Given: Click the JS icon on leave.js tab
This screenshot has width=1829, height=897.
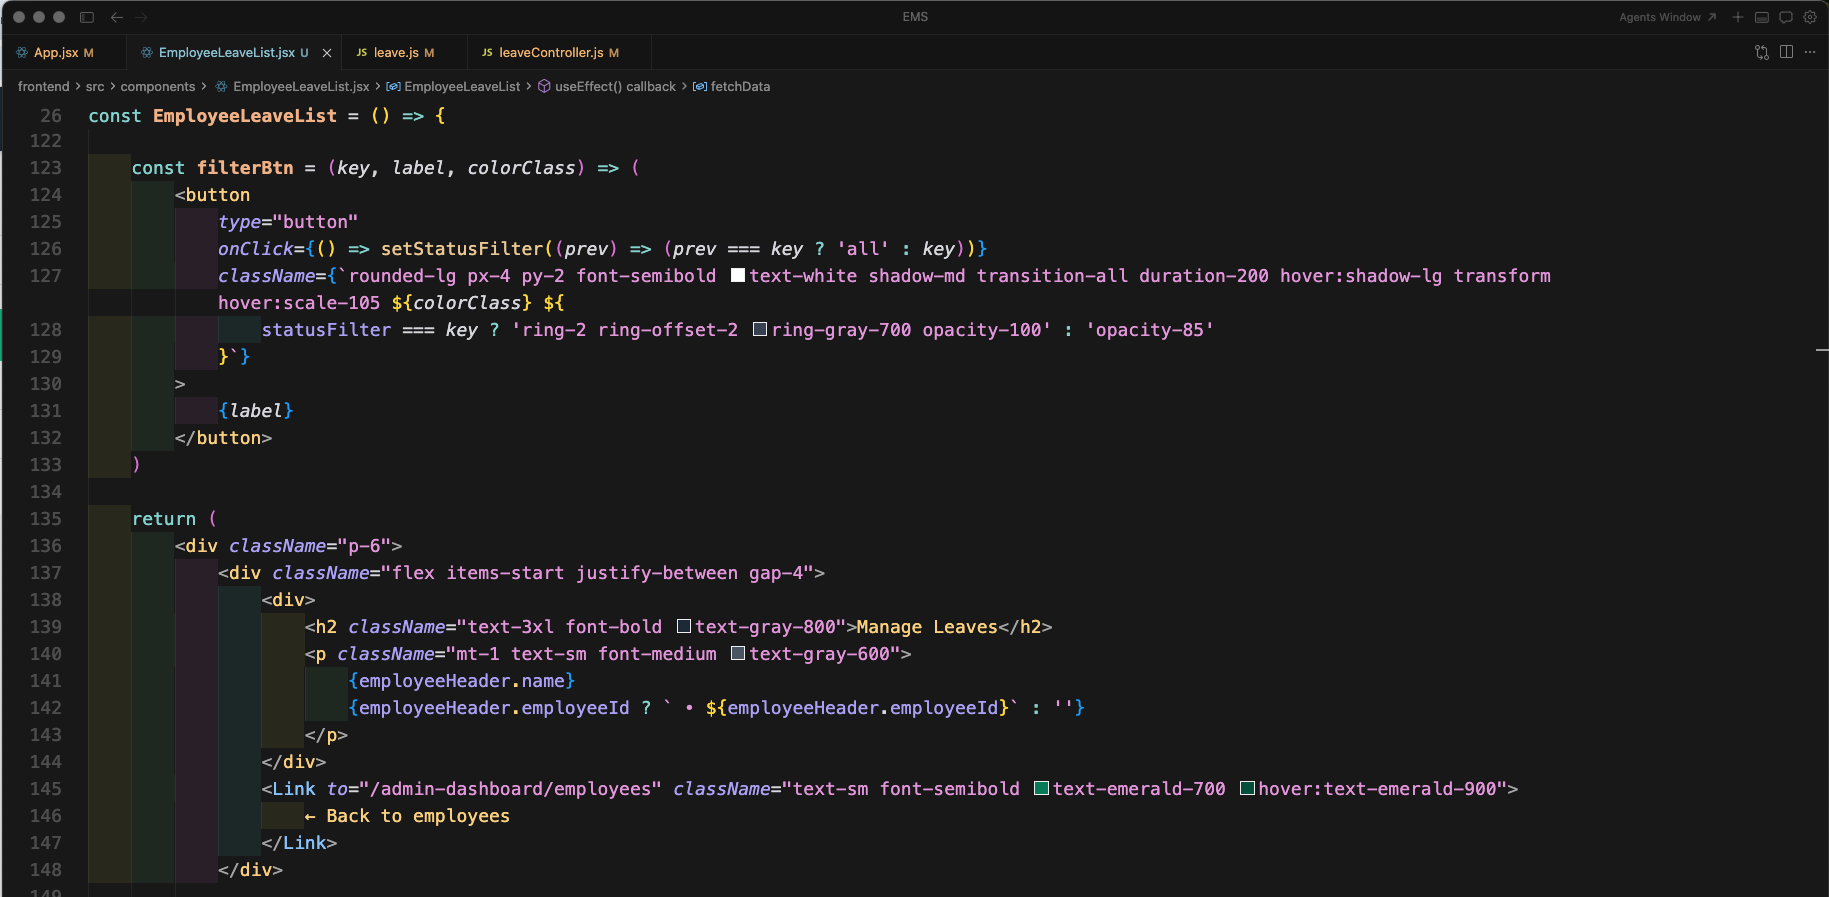Looking at the screenshot, I should coord(362,52).
